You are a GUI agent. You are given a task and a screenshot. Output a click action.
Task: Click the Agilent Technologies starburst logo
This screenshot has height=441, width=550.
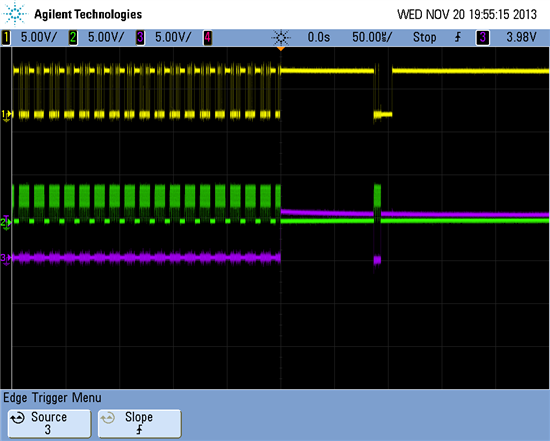[x=15, y=14]
